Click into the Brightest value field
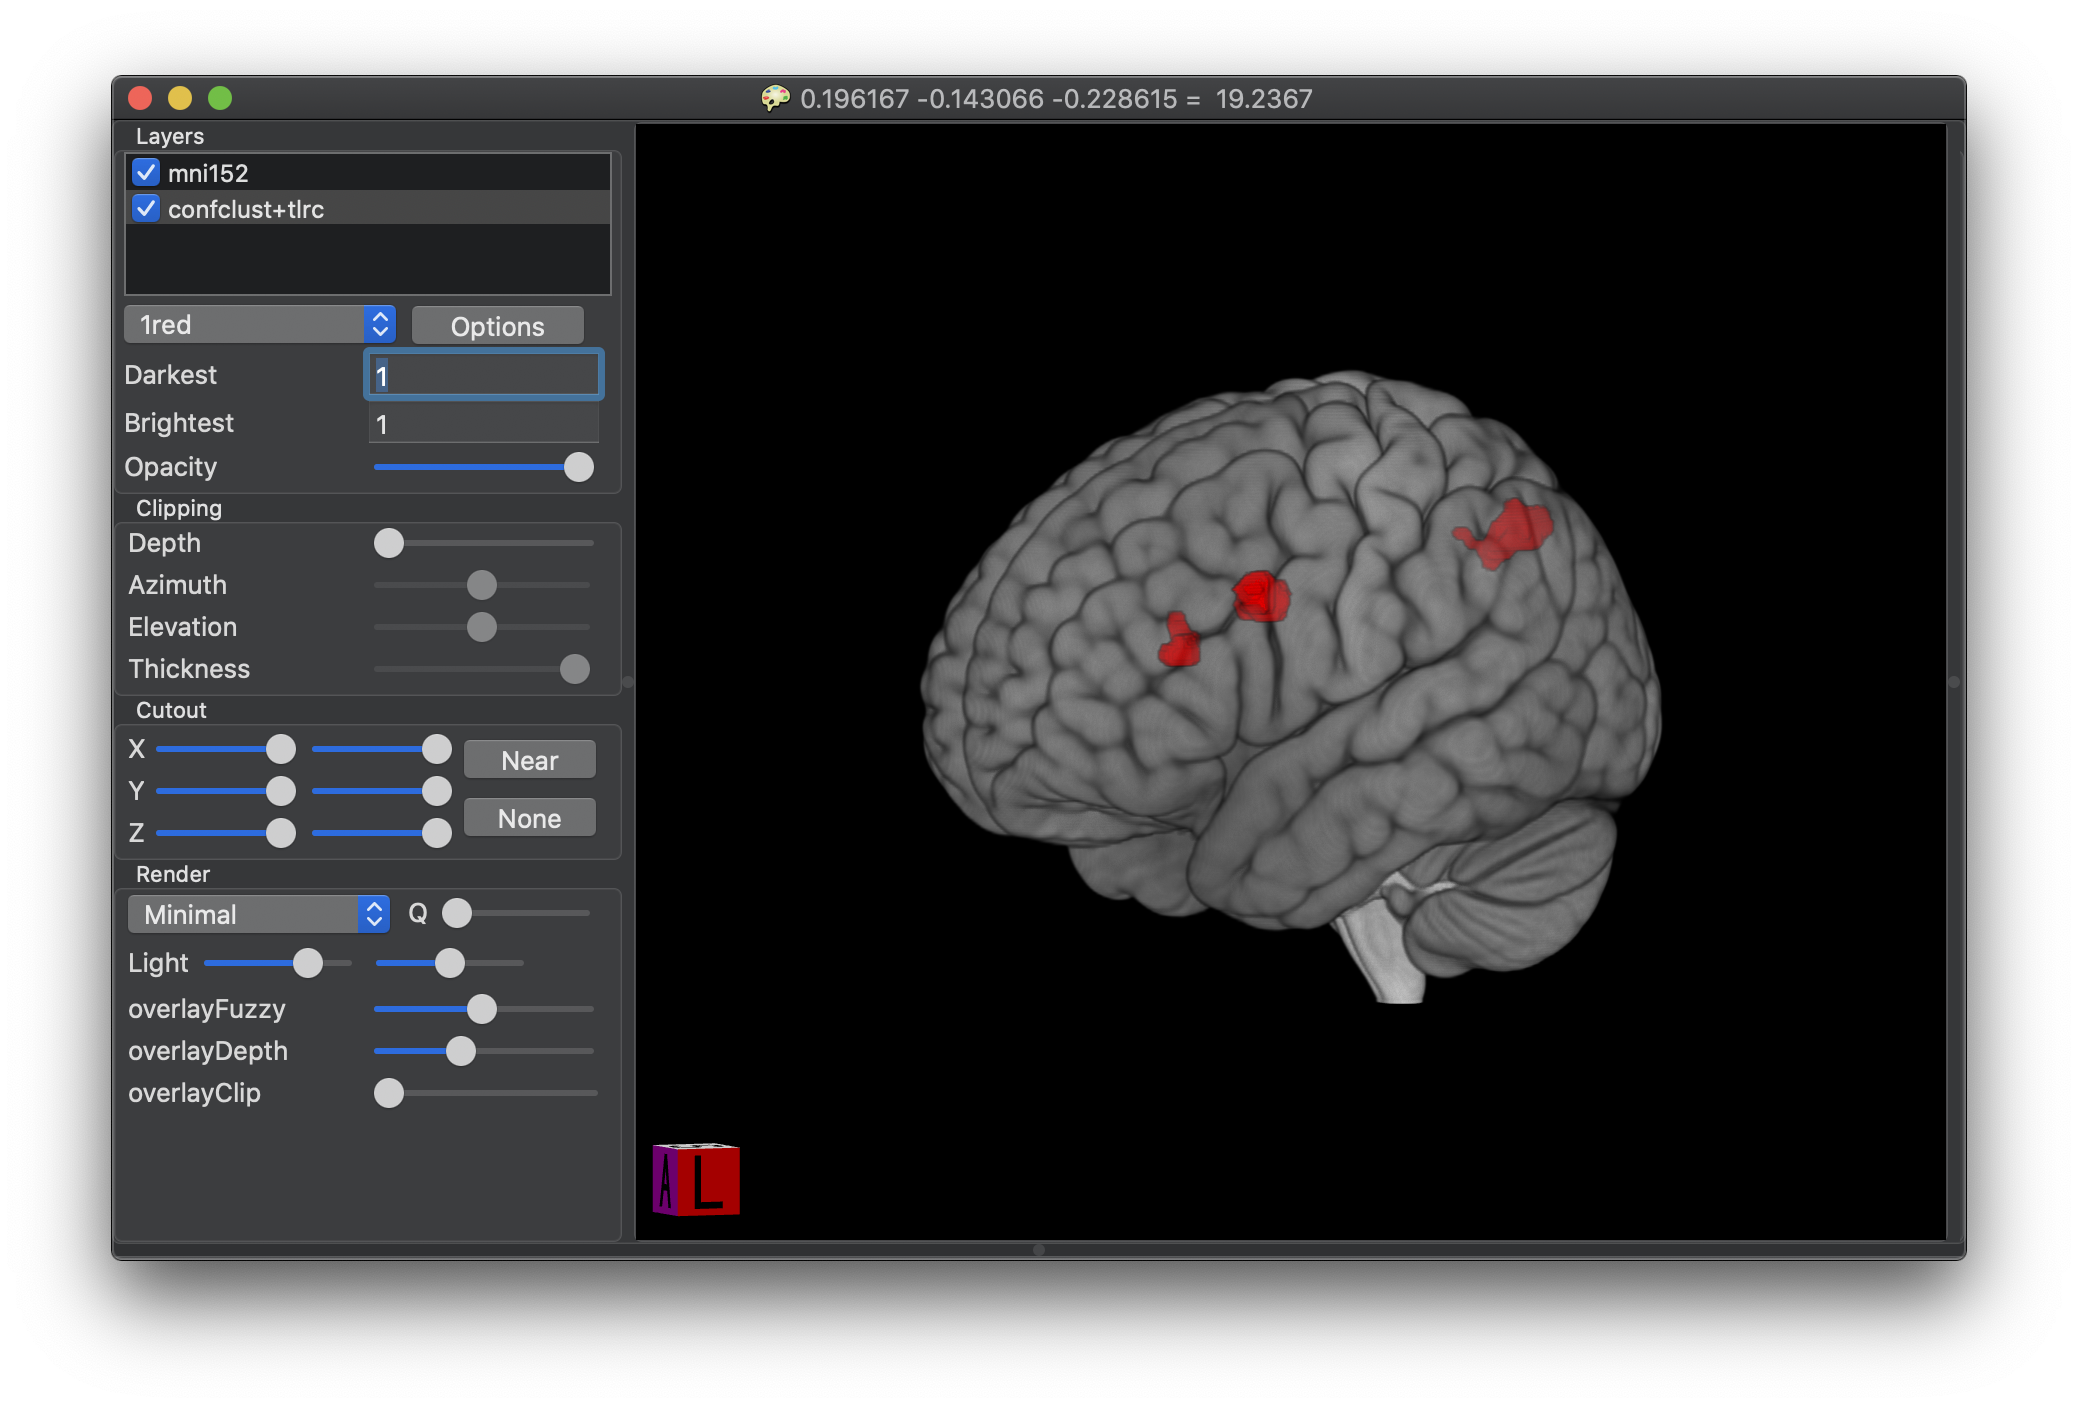Image resolution: width=2078 pixels, height=1408 pixels. click(483, 424)
